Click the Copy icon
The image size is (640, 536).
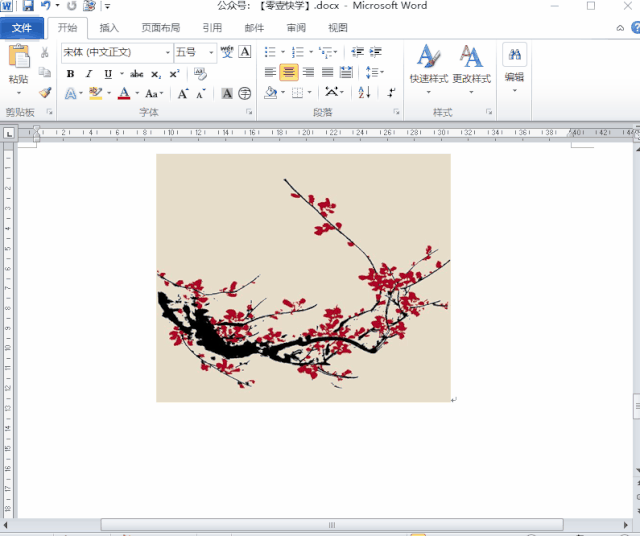point(44,72)
